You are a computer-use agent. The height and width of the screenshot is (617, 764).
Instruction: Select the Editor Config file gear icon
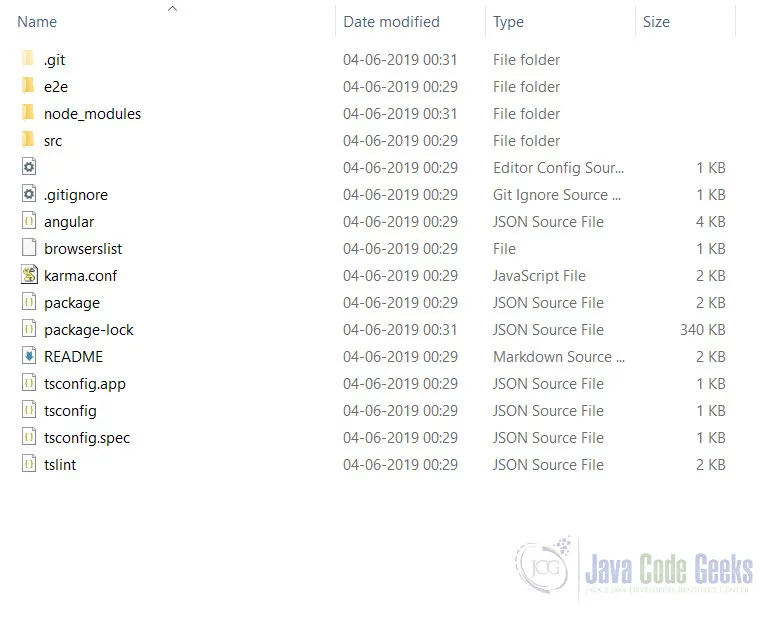point(29,167)
